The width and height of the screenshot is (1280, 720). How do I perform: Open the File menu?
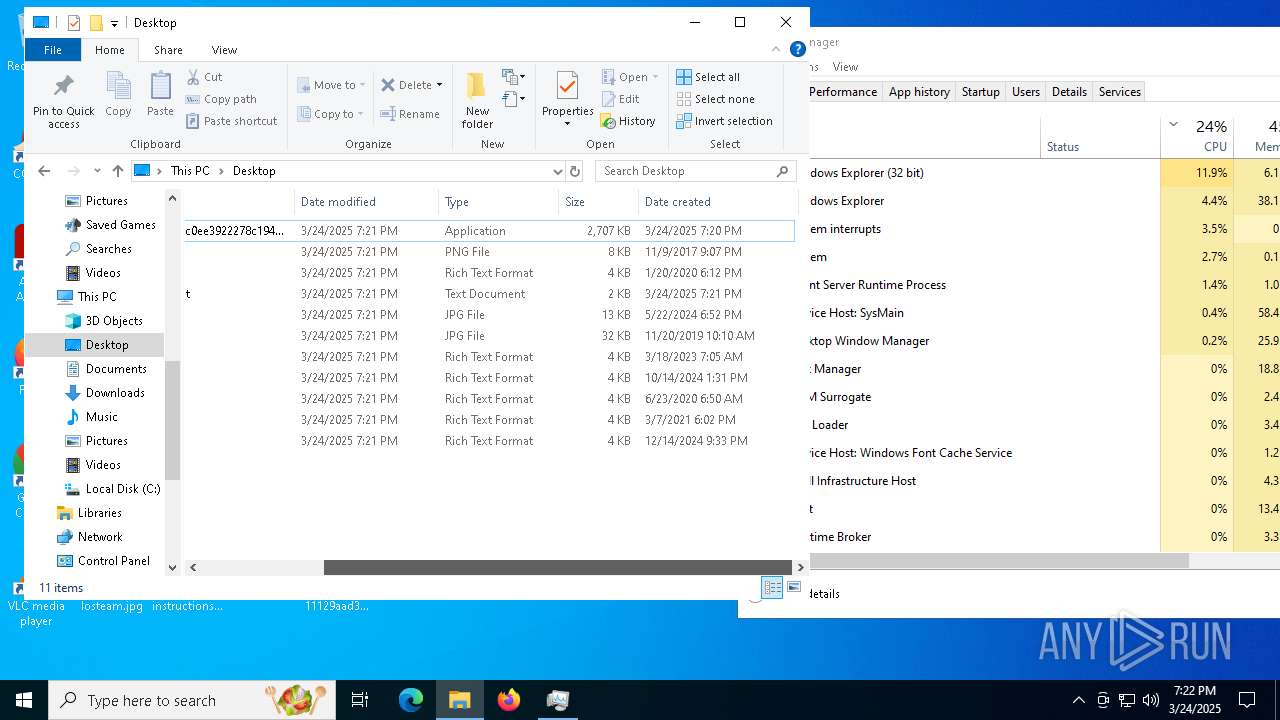point(53,50)
